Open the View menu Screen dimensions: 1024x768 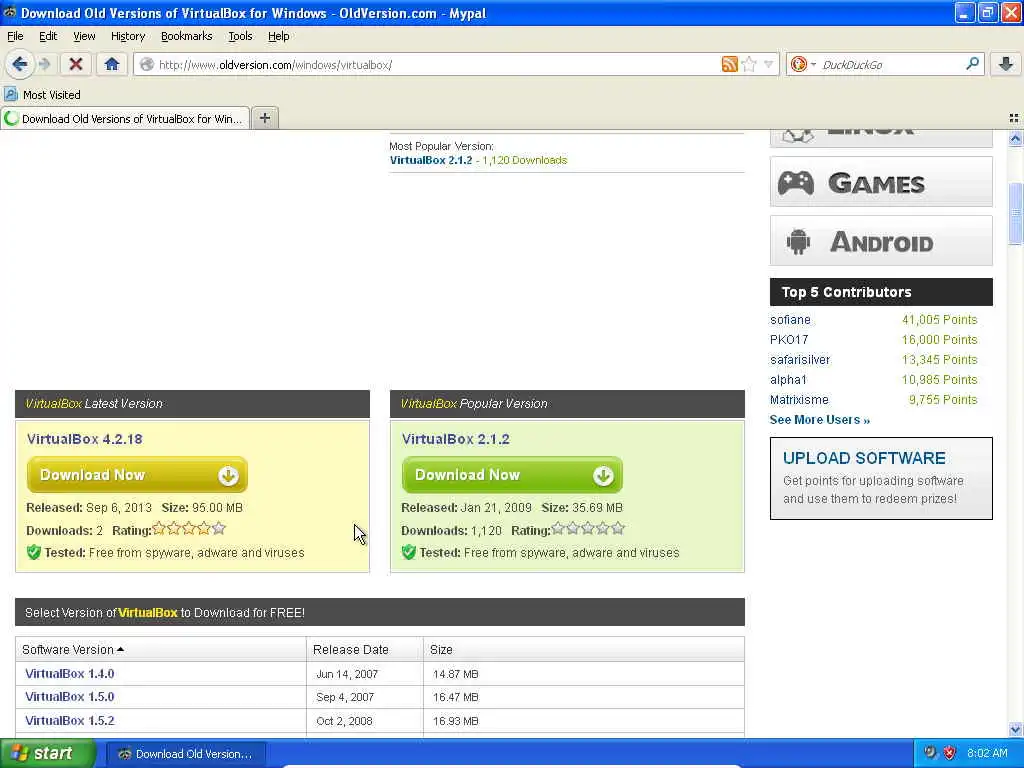coord(84,36)
